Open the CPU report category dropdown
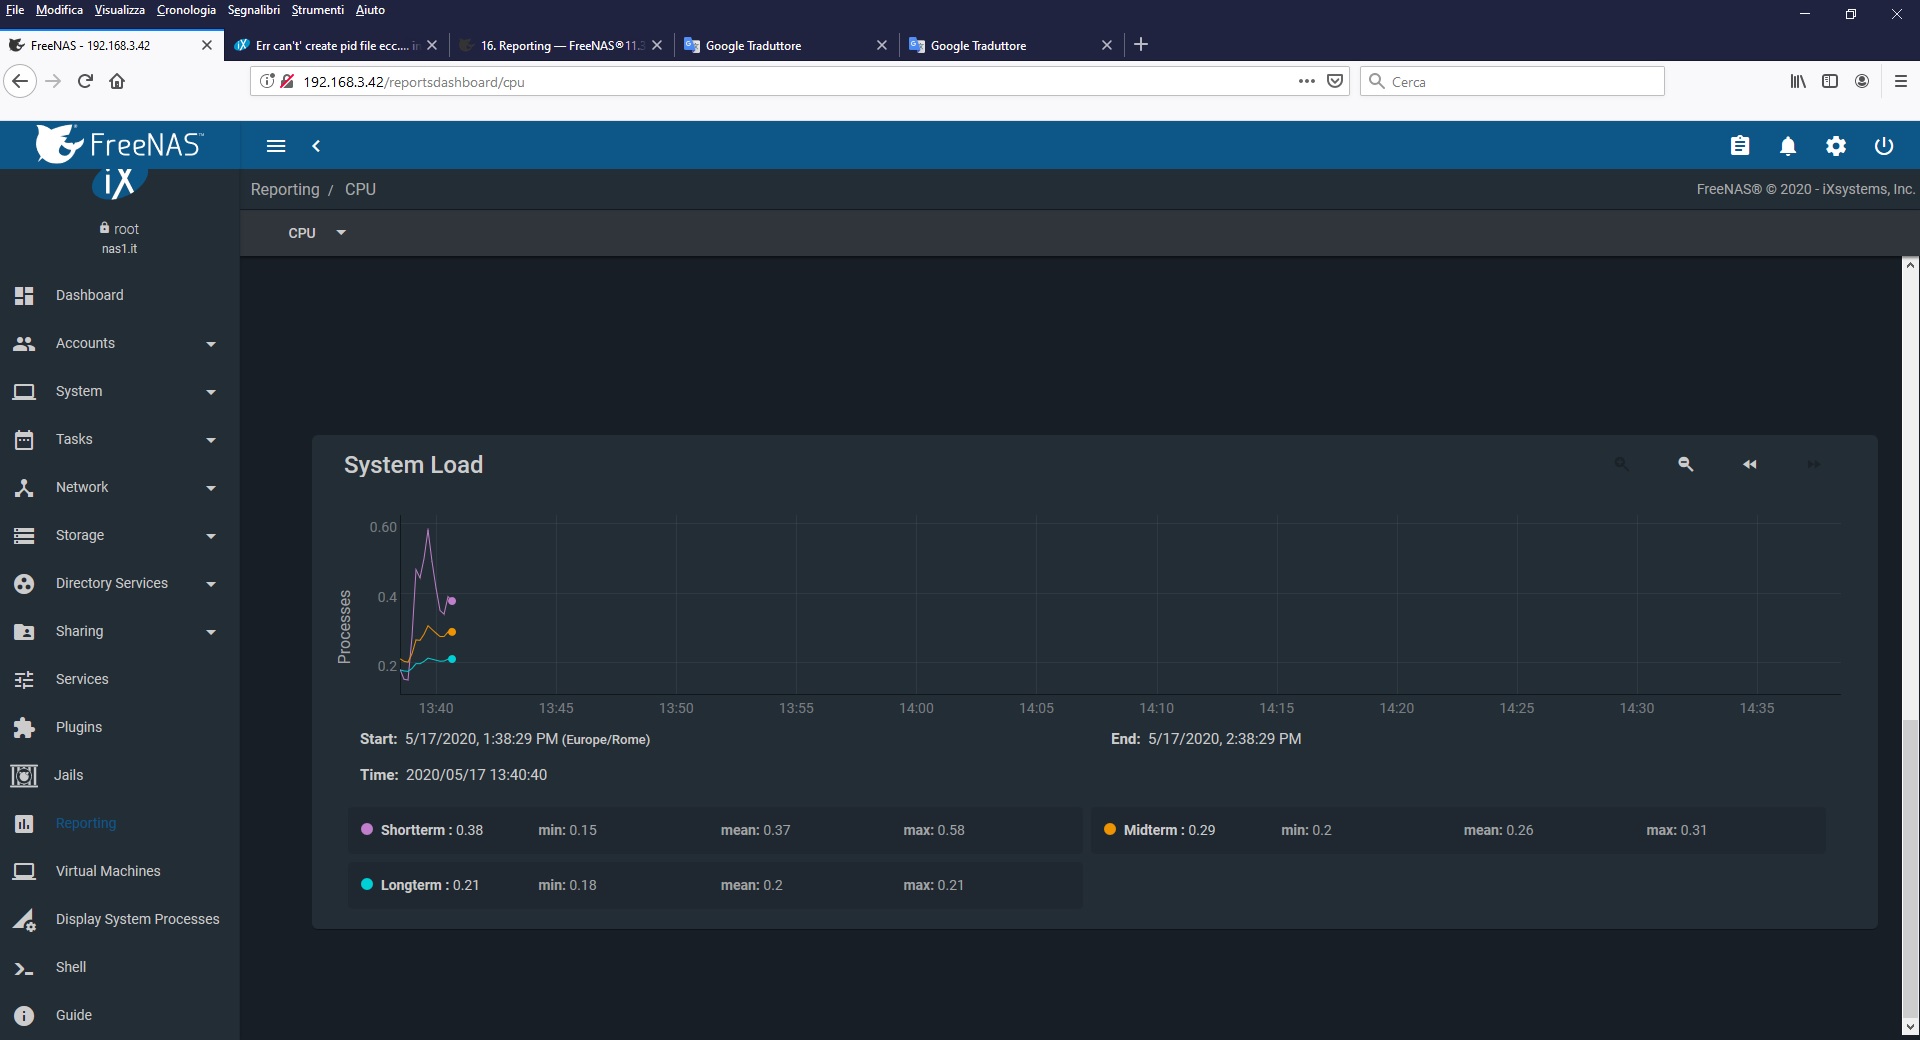Image resolution: width=1920 pixels, height=1040 pixels. pos(316,233)
